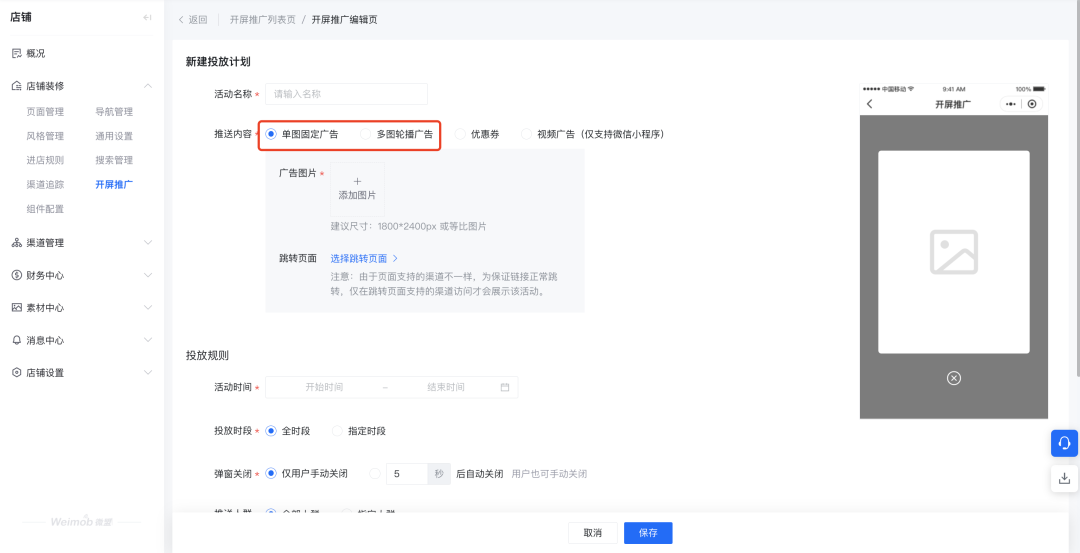Image resolution: width=1080 pixels, height=553 pixels.
Task: Click 添加图片 upload box text
Action: pyautogui.click(x=357, y=195)
